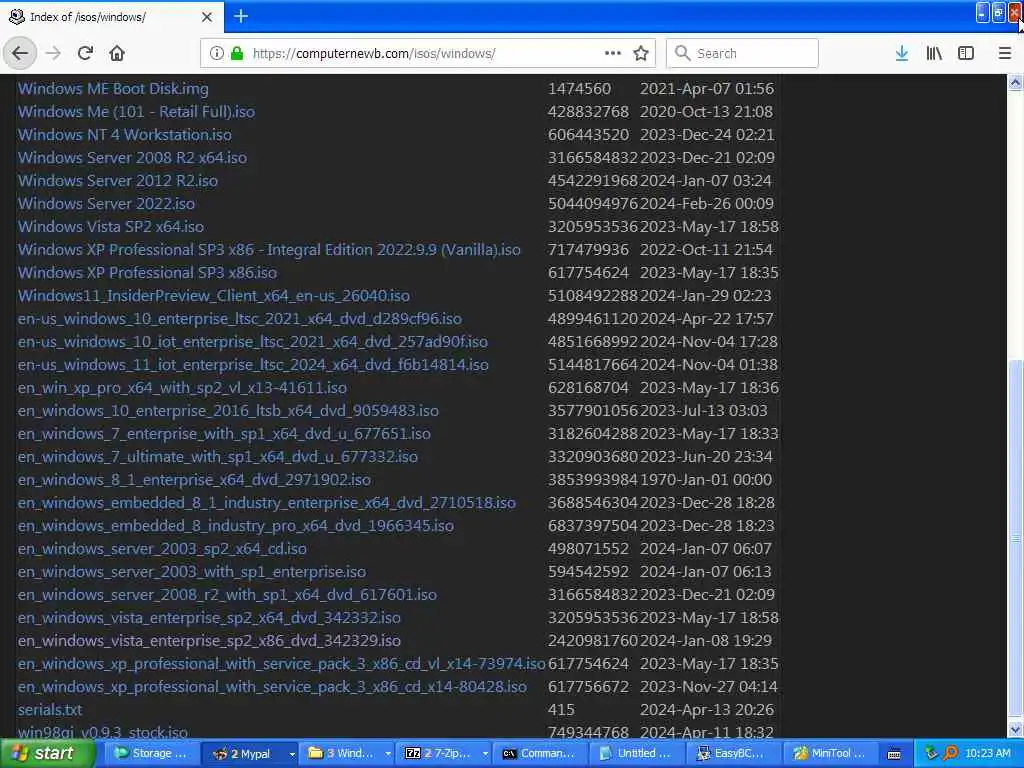Image resolution: width=1024 pixels, height=768 pixels.
Task: Focus the browser Search box
Action: [x=742, y=53]
